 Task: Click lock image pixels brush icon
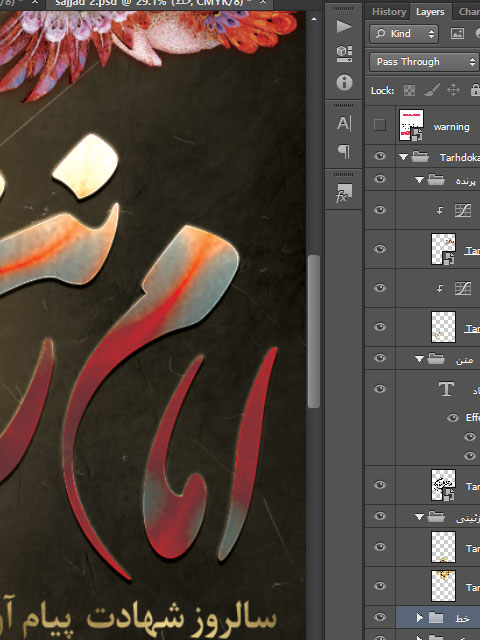tap(431, 90)
